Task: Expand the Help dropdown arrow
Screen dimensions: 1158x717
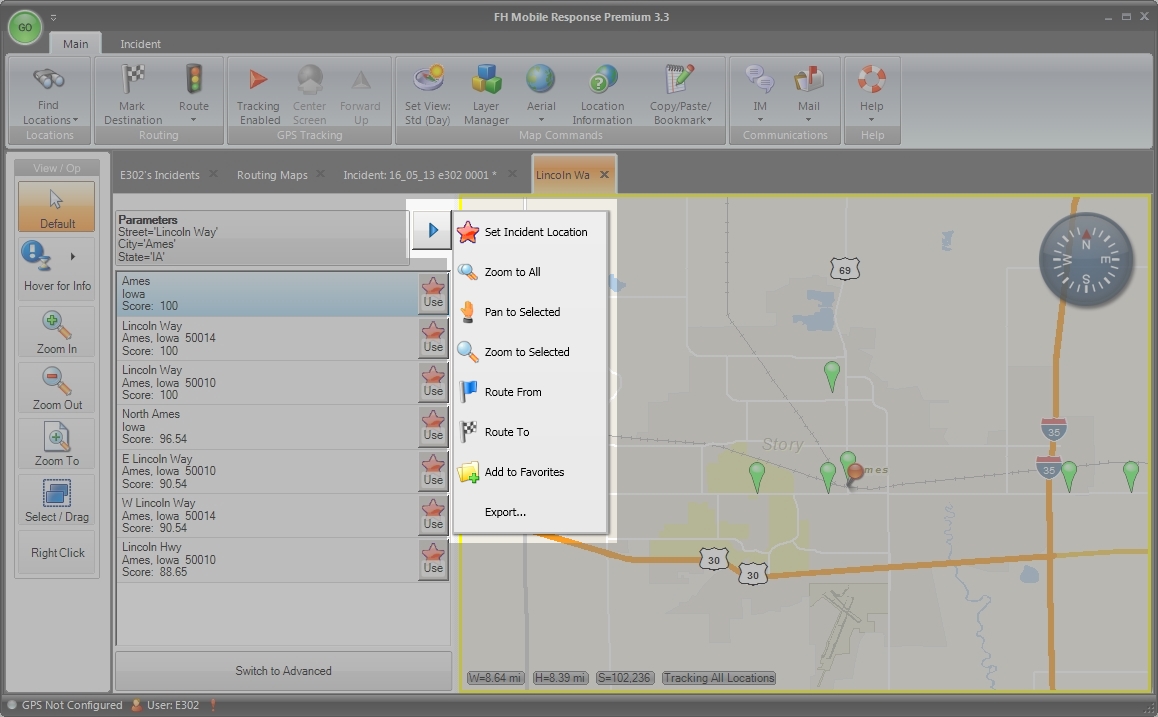Action: 871,120
